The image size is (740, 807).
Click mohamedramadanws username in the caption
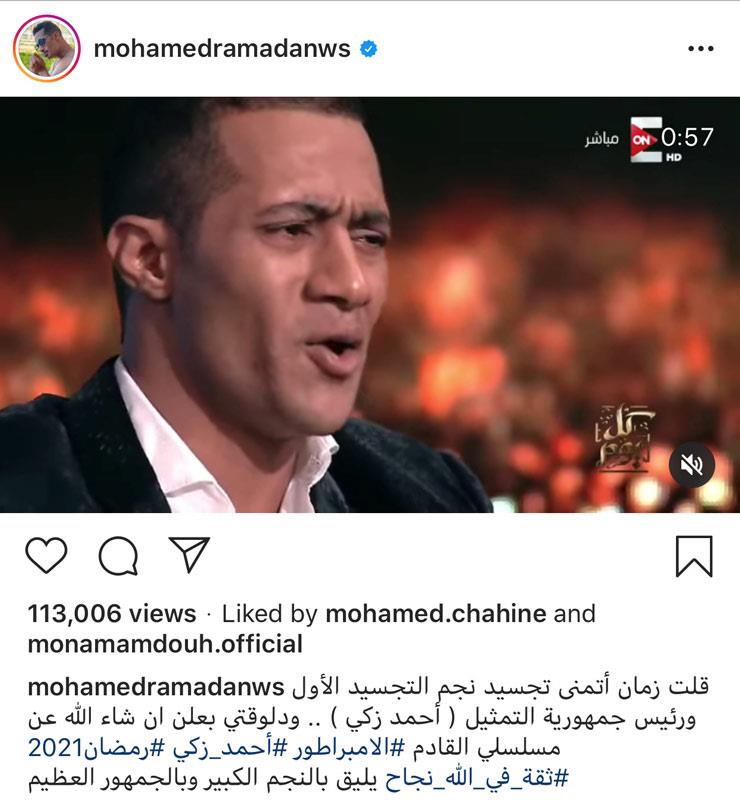click(156, 687)
